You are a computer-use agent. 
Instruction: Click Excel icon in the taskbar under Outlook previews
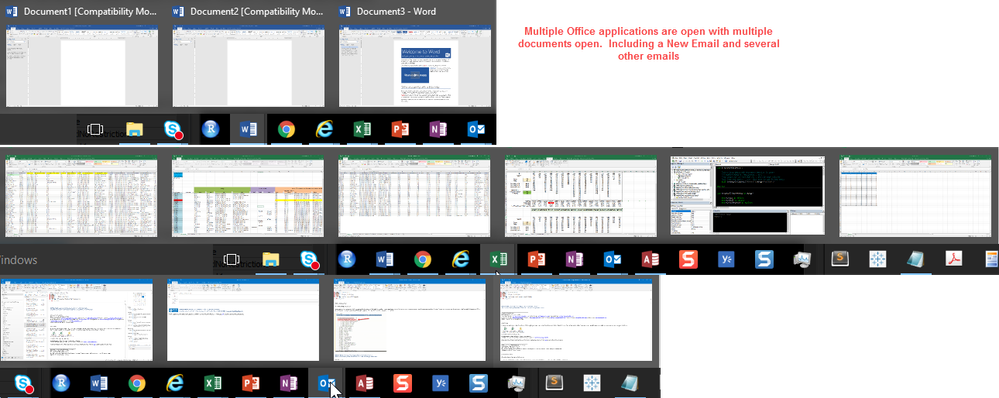[x=212, y=383]
